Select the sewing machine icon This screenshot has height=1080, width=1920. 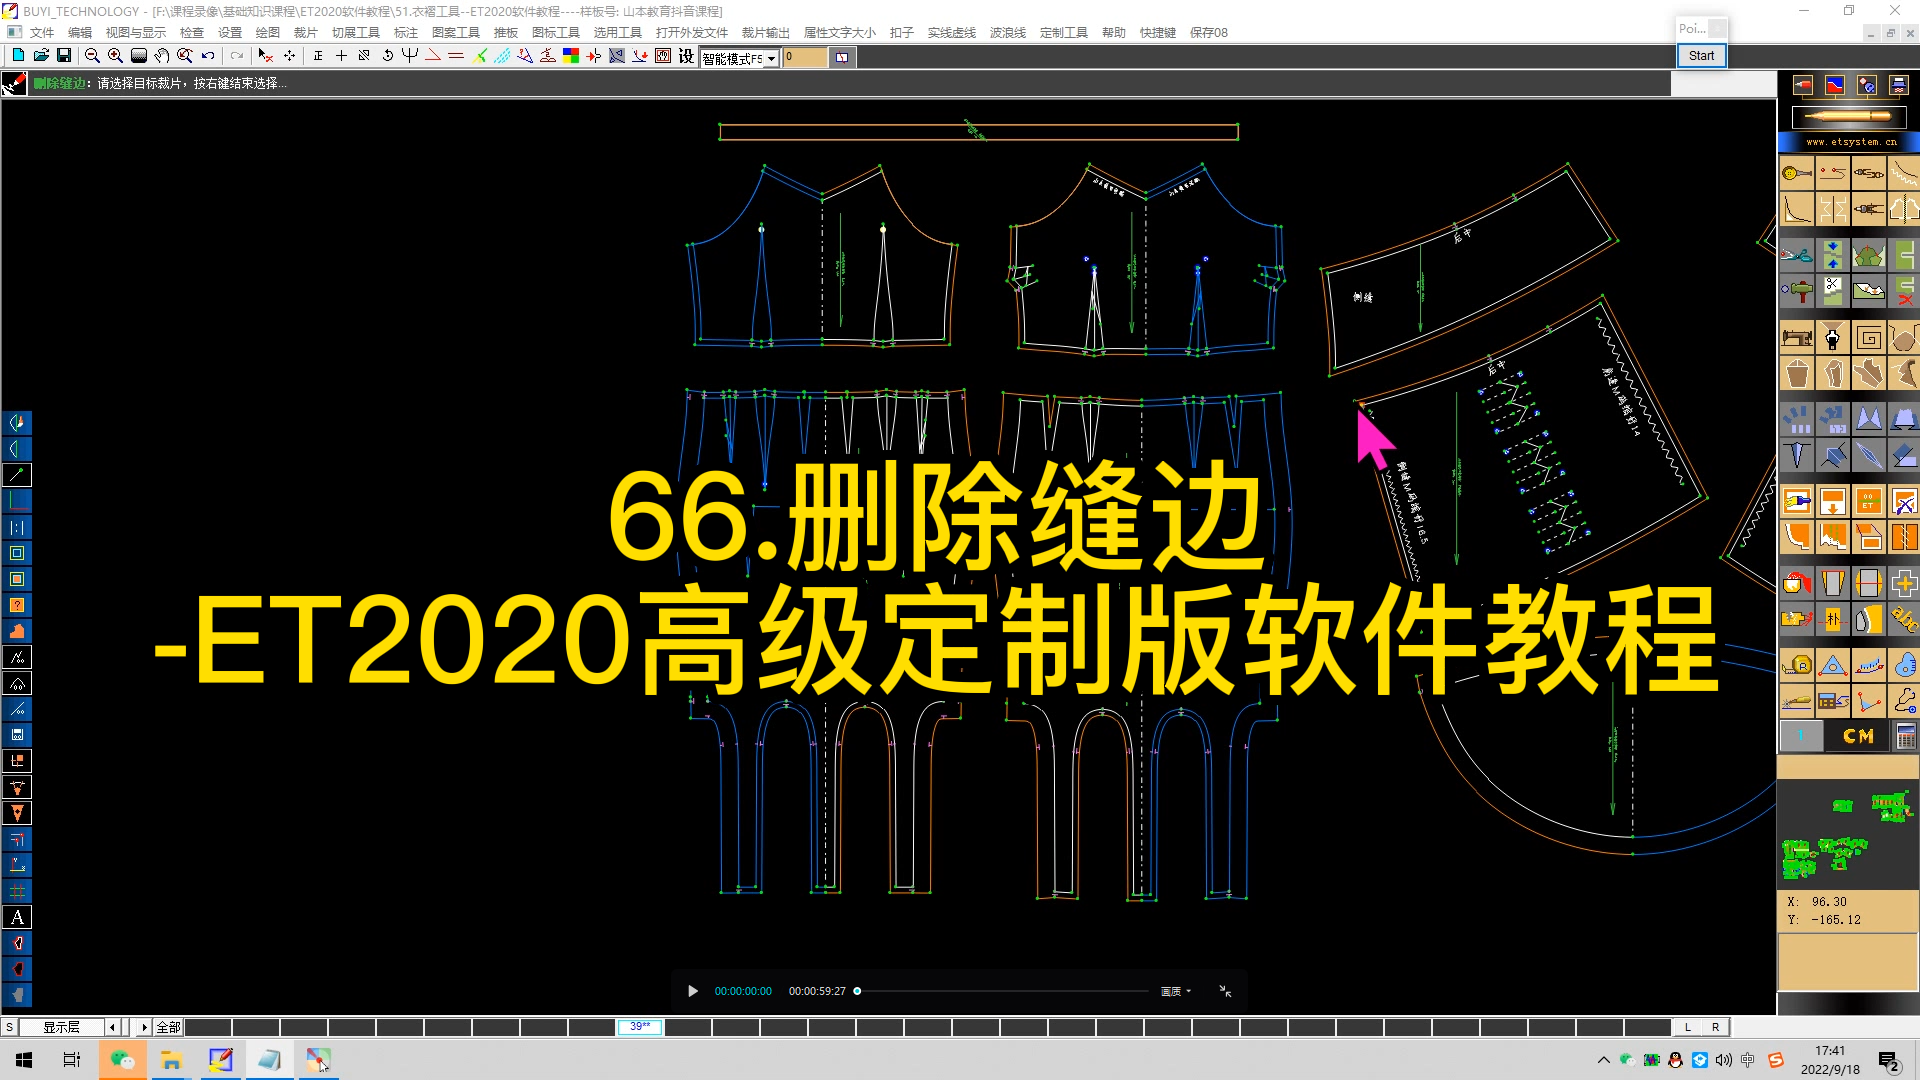coord(1797,338)
